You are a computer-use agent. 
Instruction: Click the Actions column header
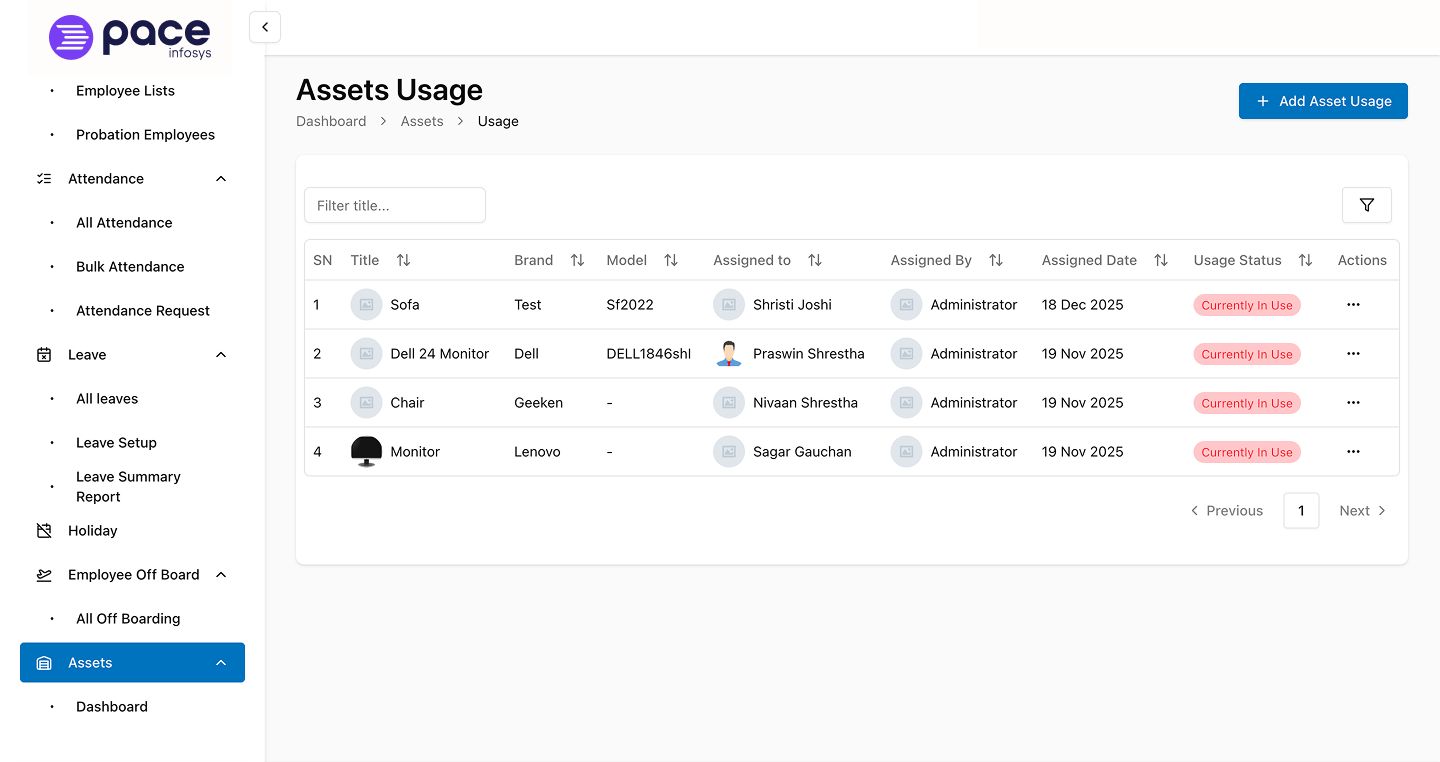[1362, 260]
